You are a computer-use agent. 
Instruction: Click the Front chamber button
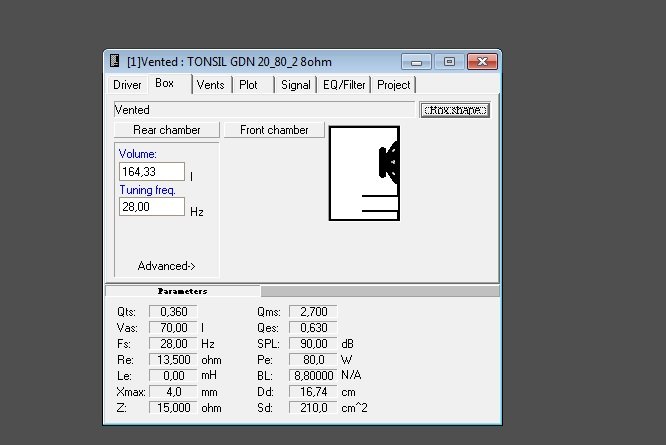tap(274, 130)
